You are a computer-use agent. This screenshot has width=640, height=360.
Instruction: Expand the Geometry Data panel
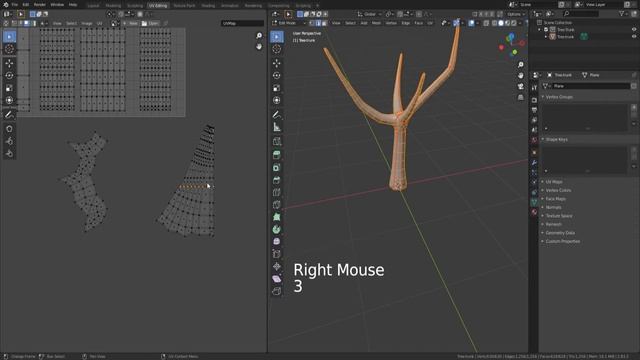pyautogui.click(x=560, y=233)
